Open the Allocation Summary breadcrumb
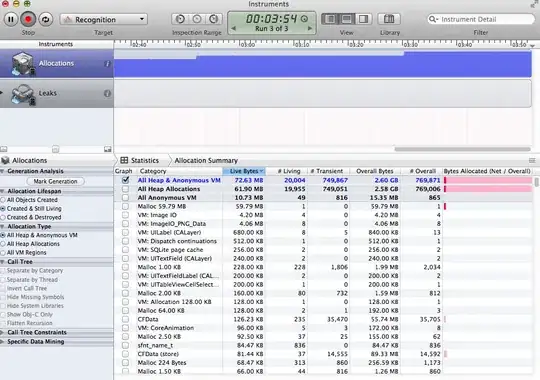This screenshot has height=380, width=540. [206, 161]
